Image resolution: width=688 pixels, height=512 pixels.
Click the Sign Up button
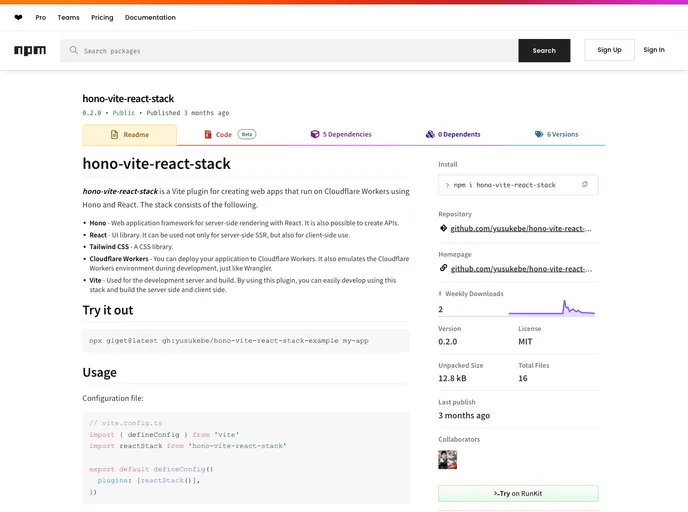point(609,50)
